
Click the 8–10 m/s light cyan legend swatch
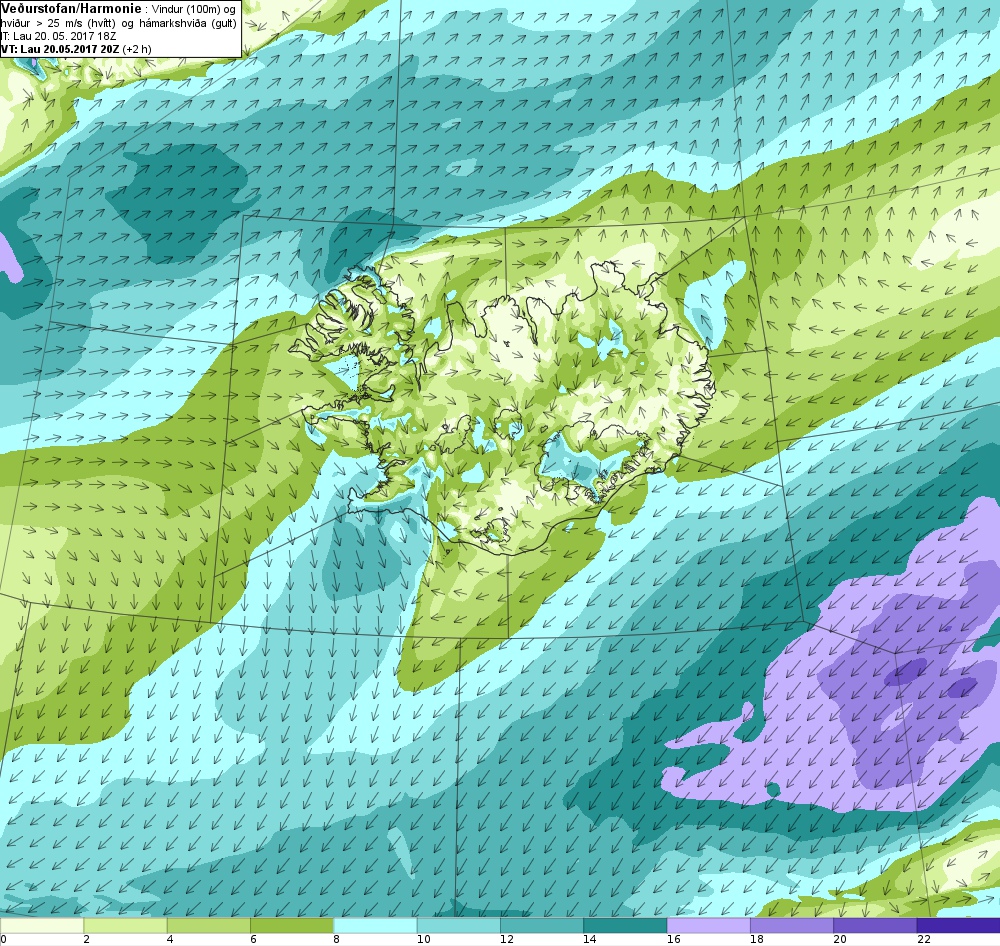375,926
